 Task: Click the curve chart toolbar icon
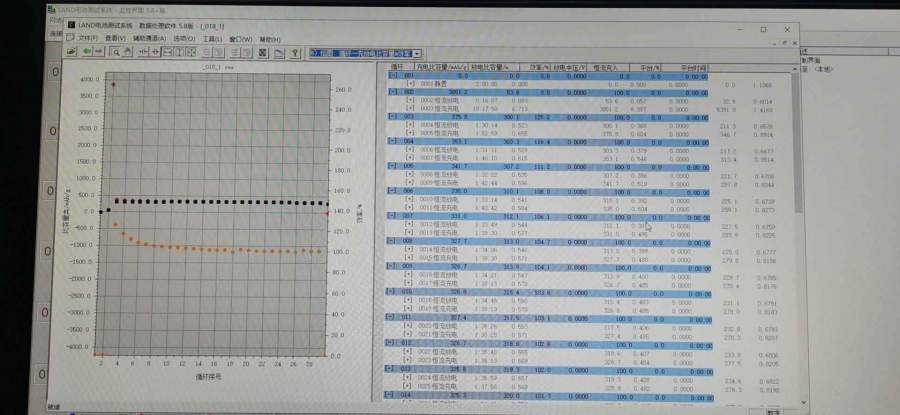pos(278,52)
